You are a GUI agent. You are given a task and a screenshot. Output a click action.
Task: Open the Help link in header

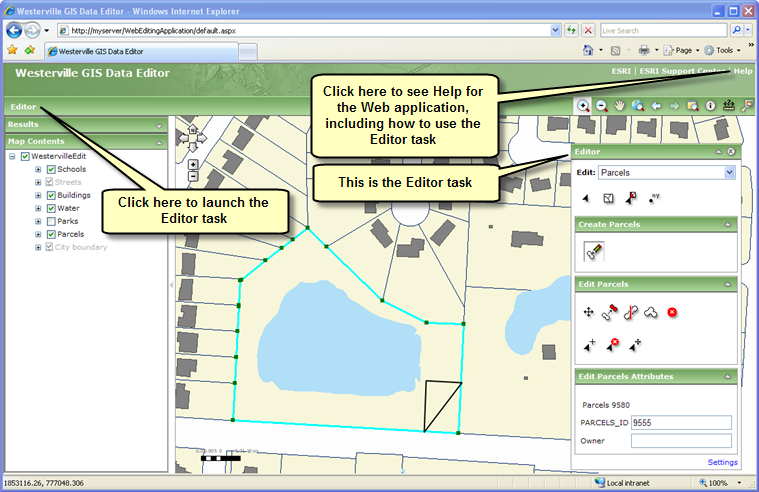(x=742, y=72)
